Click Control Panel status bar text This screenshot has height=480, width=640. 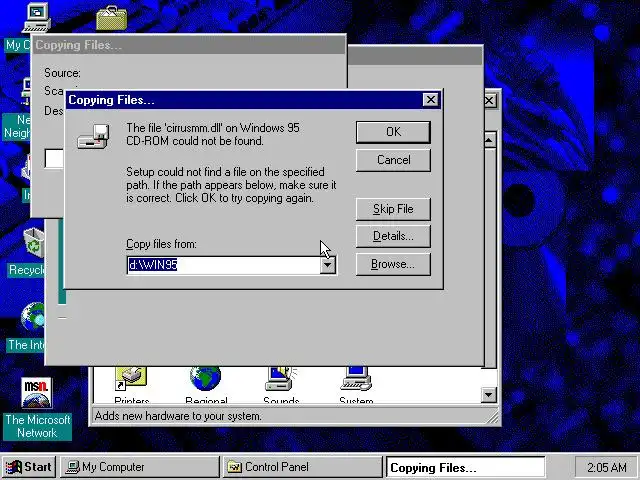[178, 416]
